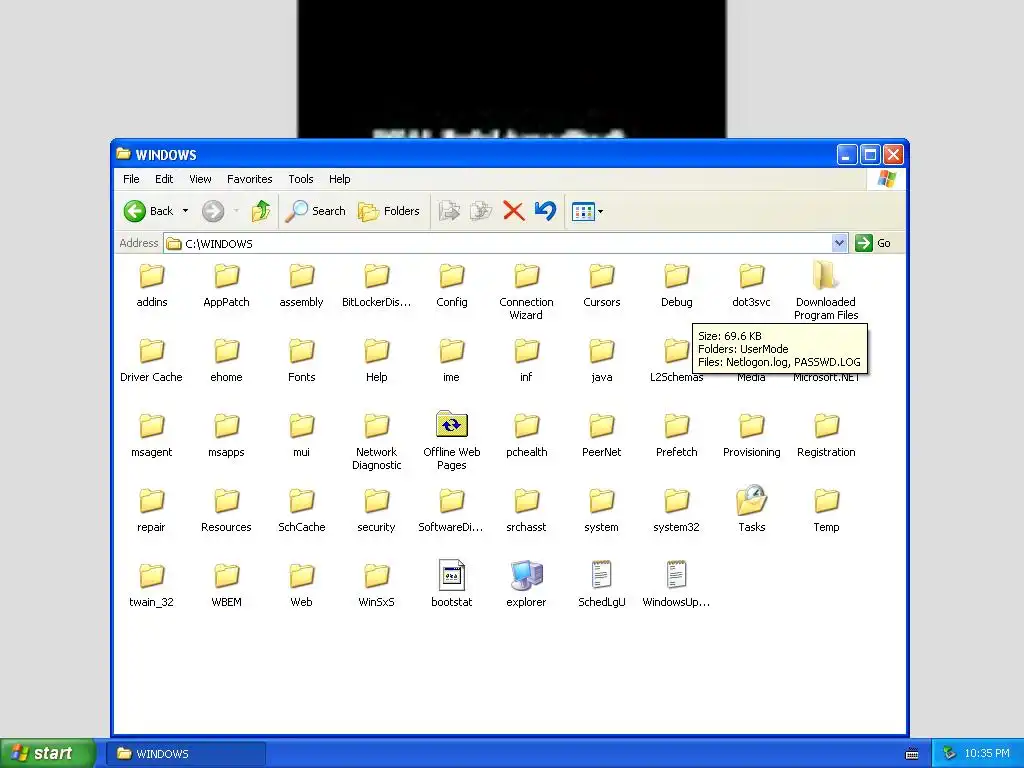Select the bootstat file

click(x=452, y=584)
